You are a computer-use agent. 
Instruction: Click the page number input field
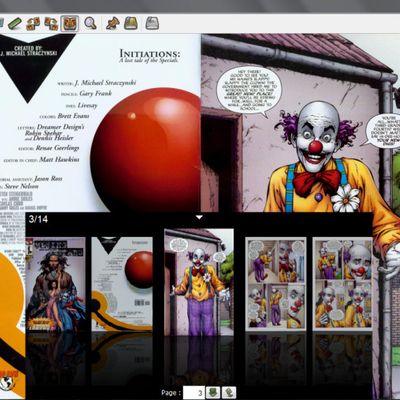[194, 393]
